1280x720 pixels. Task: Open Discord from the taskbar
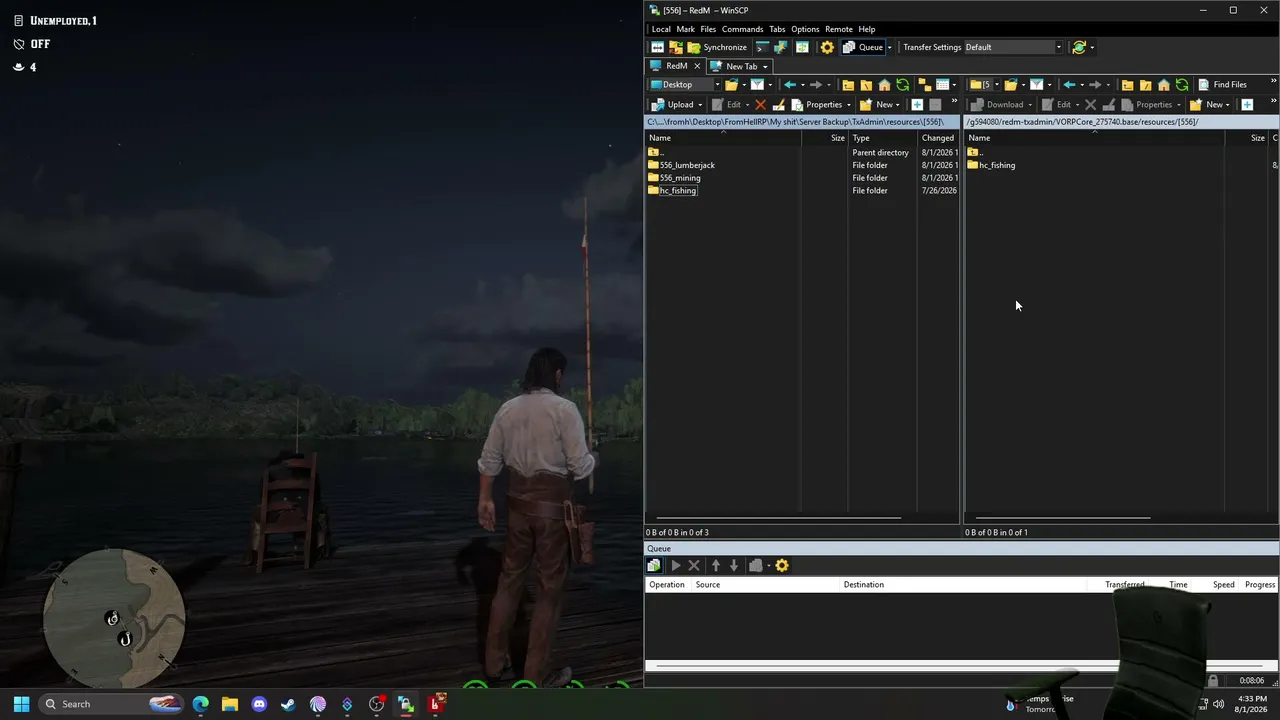(x=259, y=704)
